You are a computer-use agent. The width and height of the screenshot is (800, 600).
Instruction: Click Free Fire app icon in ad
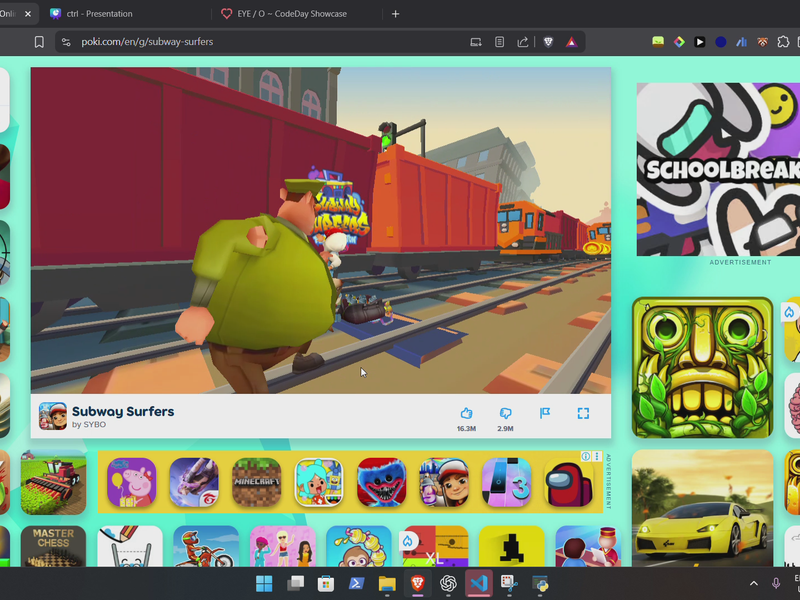click(194, 482)
